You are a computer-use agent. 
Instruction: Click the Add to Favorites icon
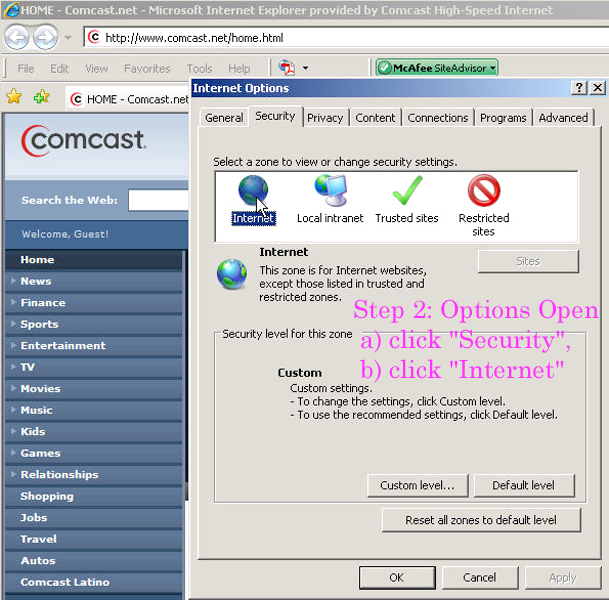point(41,97)
